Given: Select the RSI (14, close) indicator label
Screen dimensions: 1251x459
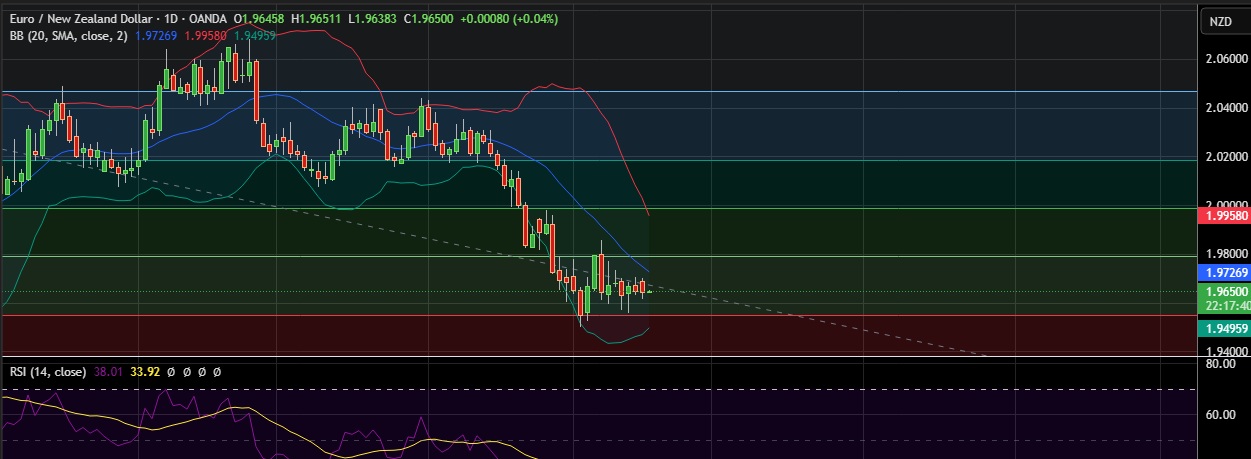Looking at the screenshot, I should (46, 371).
